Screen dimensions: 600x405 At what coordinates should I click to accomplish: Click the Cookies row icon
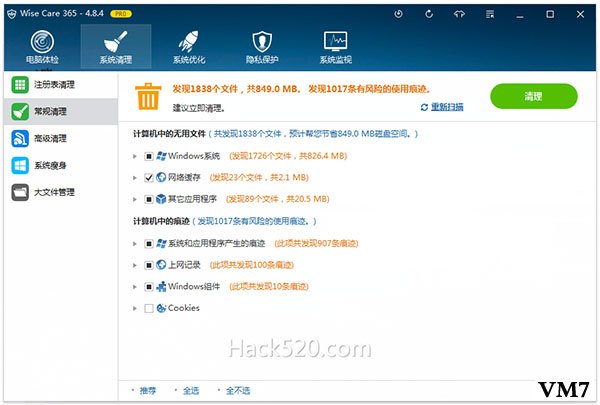(161, 308)
